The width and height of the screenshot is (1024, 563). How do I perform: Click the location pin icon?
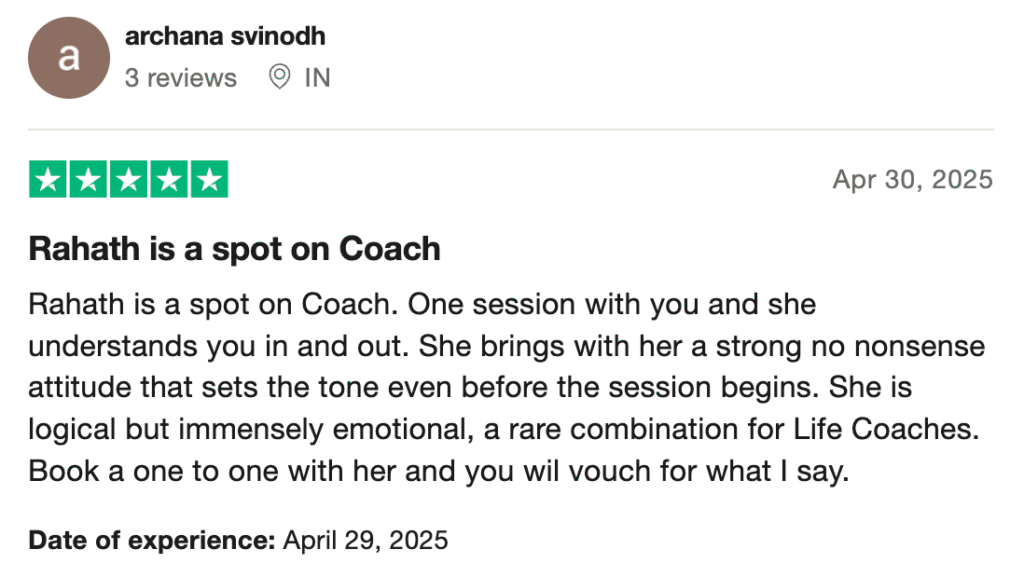pos(280,77)
